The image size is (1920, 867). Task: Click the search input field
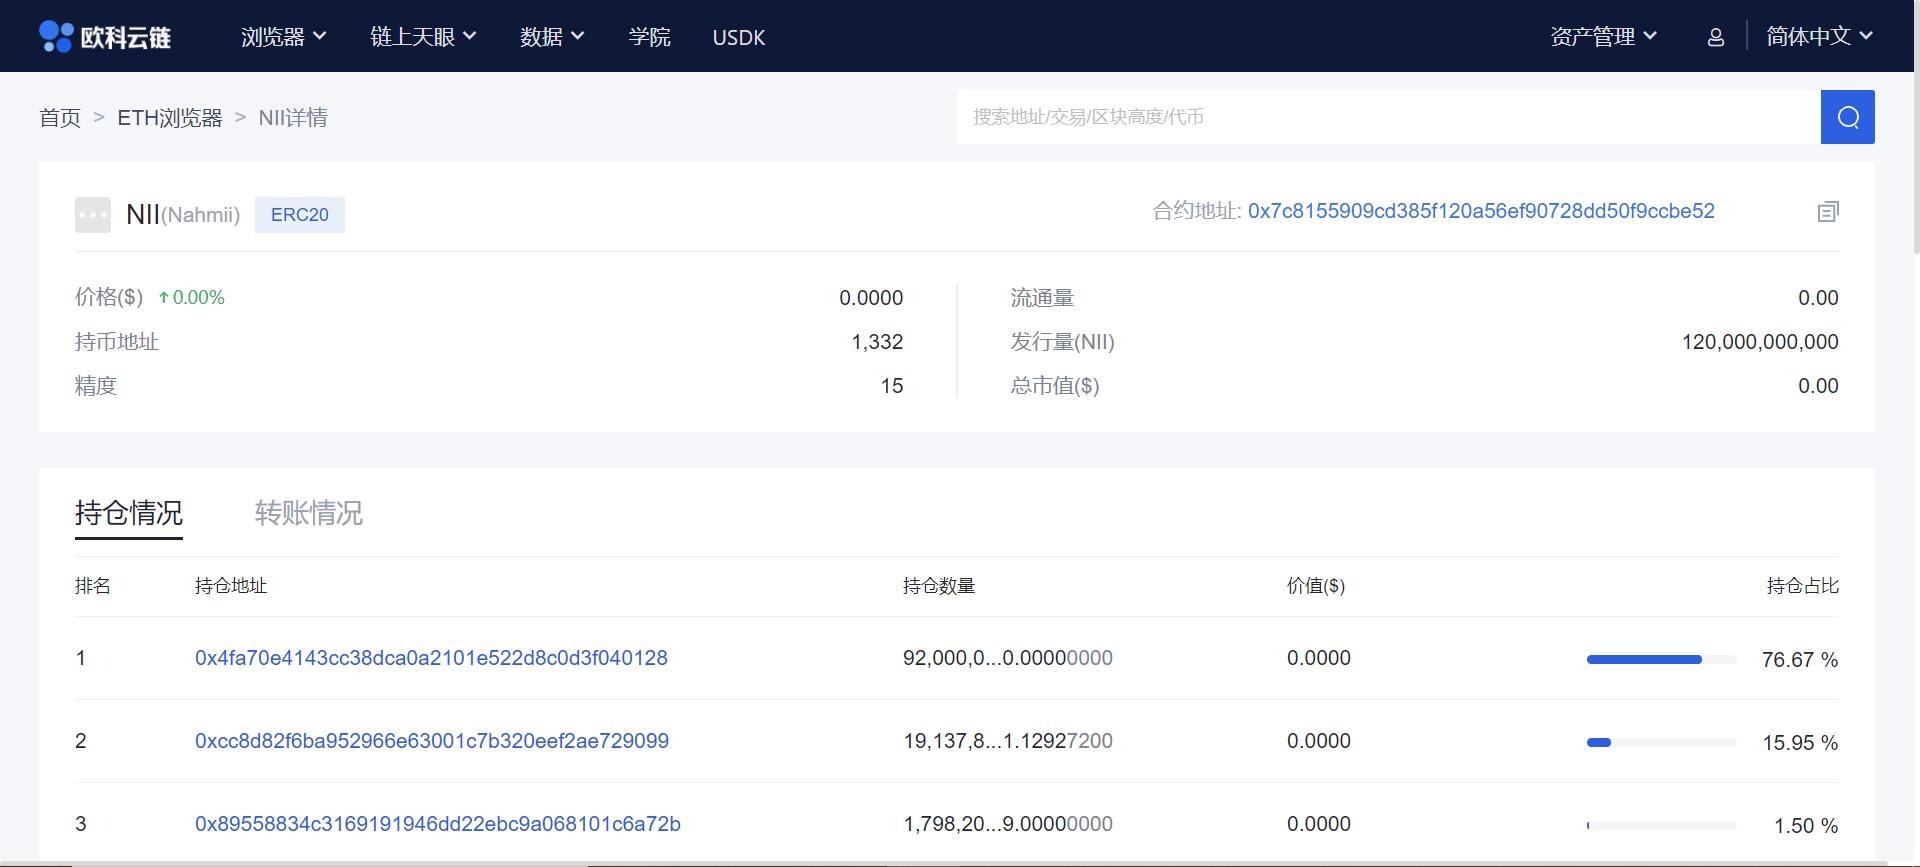tap(1388, 117)
